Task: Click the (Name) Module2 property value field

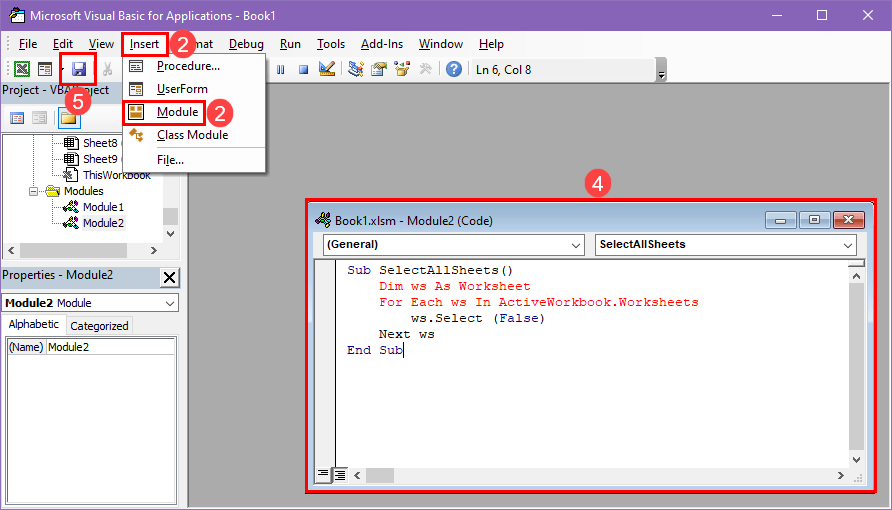Action: pyautogui.click(x=110, y=347)
